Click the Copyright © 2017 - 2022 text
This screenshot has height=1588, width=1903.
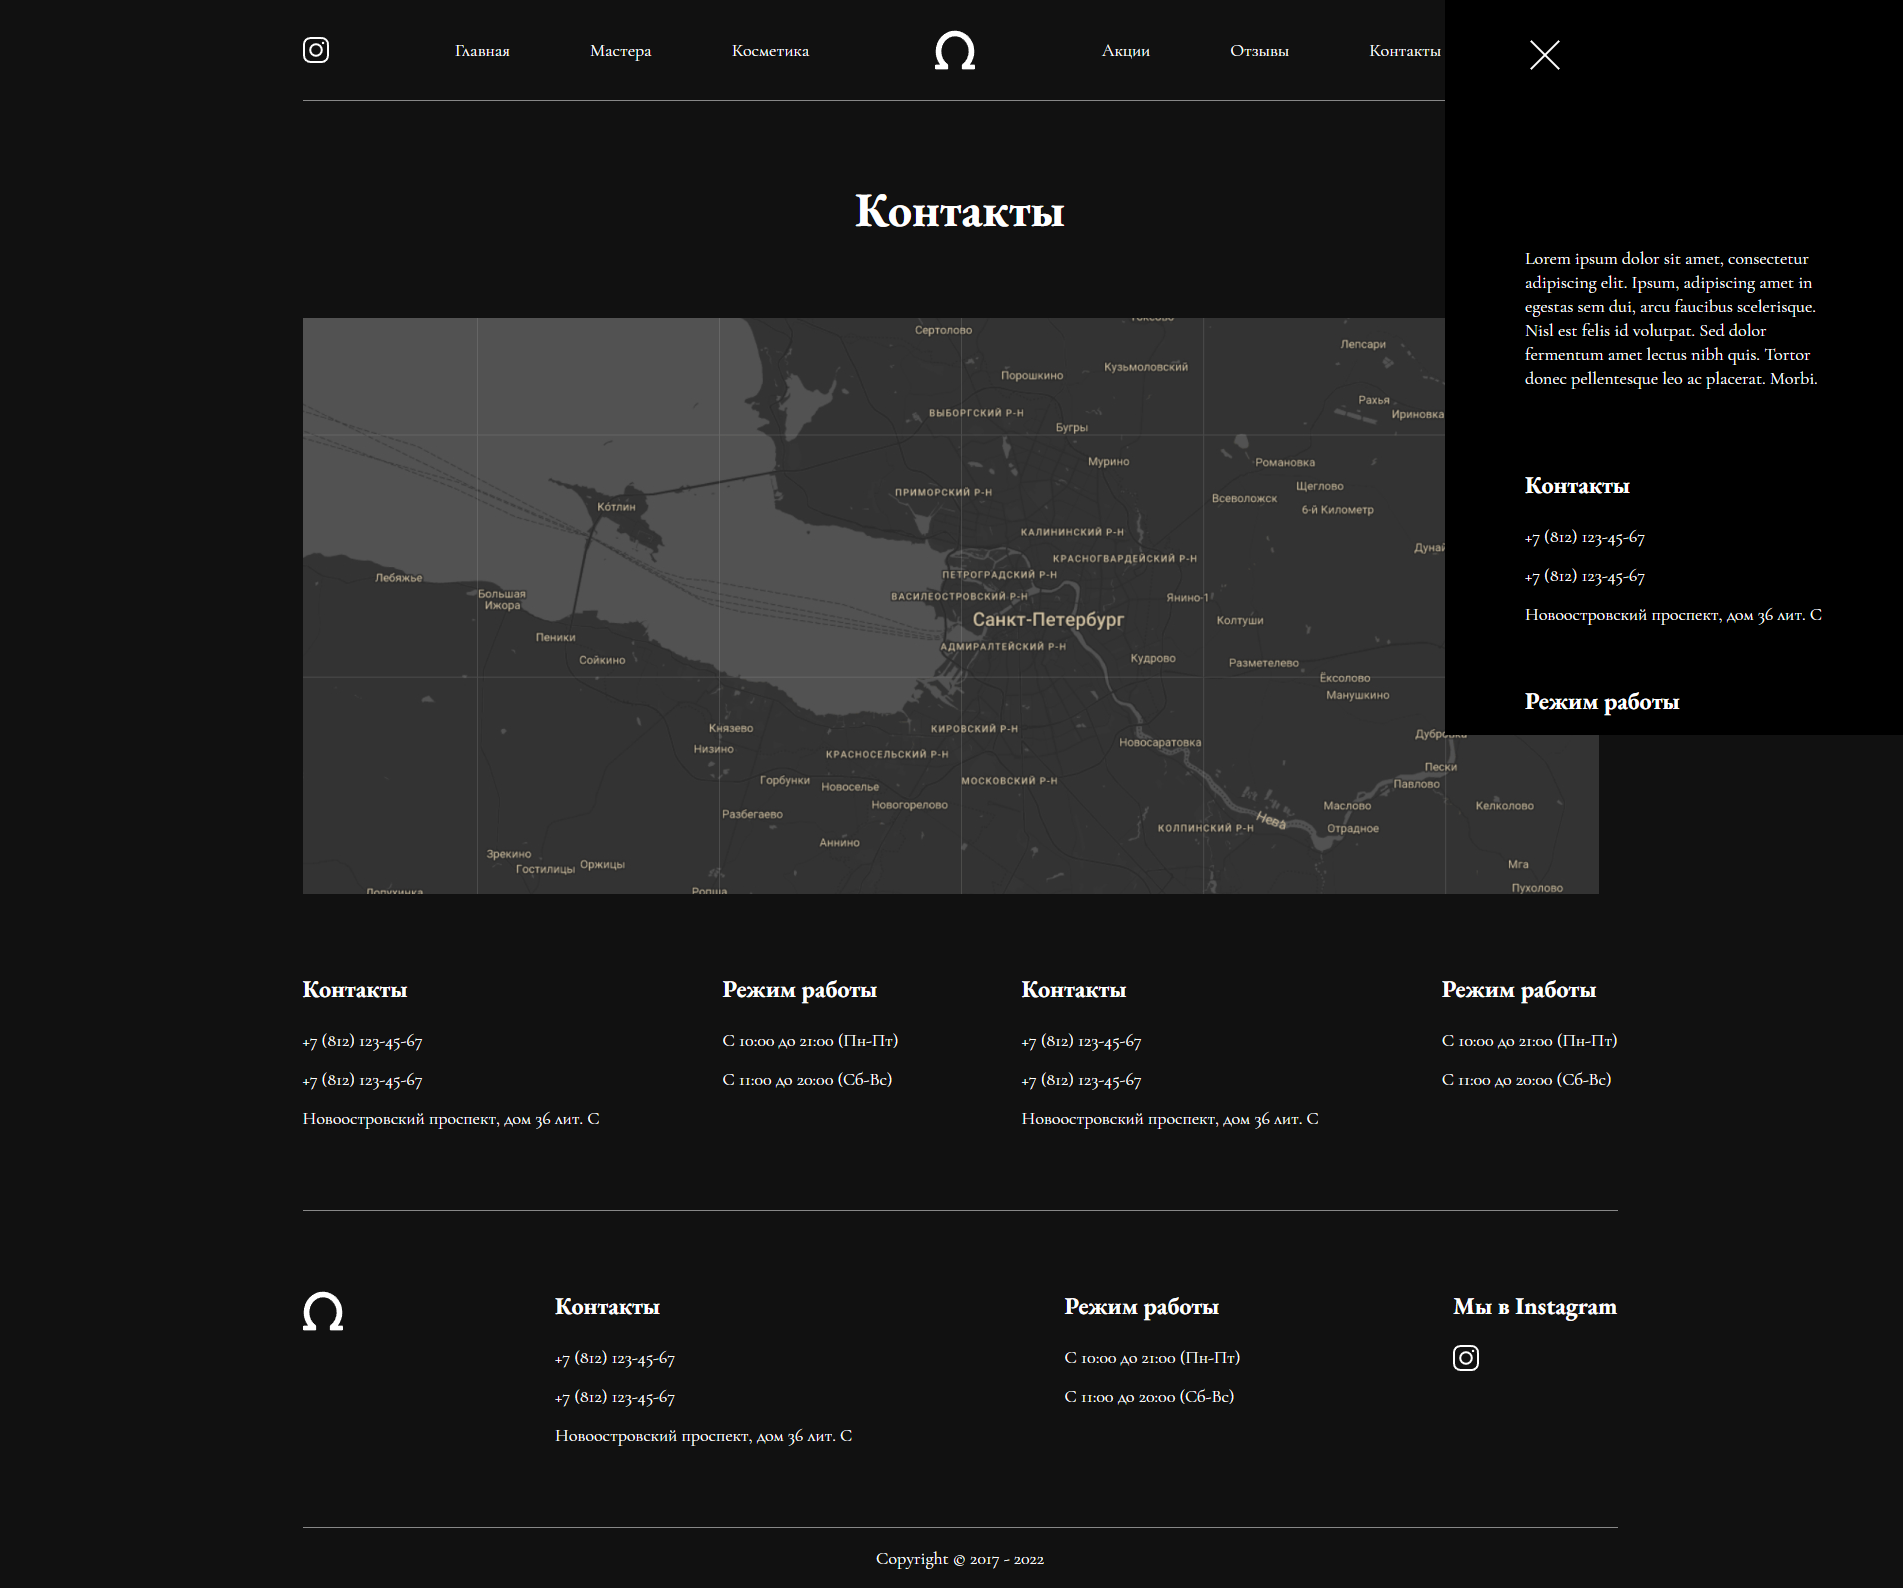tap(960, 1559)
